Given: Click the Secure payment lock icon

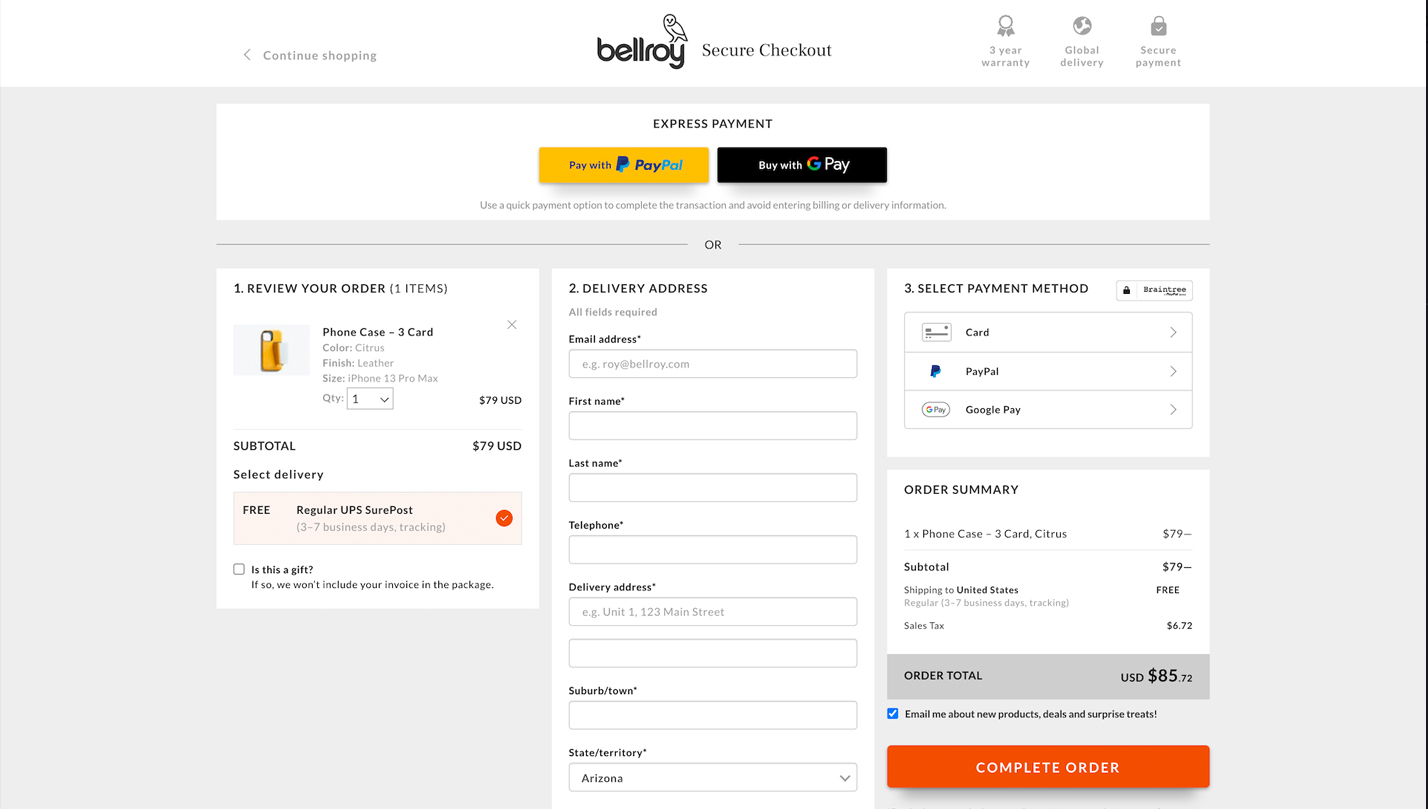Looking at the screenshot, I should [1158, 26].
